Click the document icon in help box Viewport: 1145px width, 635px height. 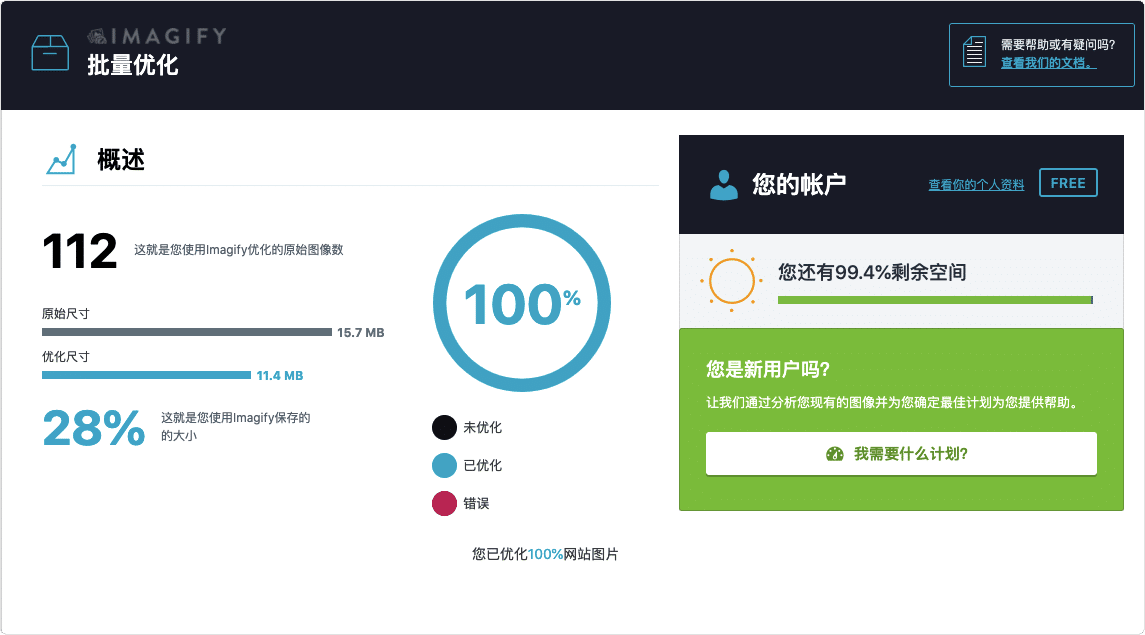(974, 52)
